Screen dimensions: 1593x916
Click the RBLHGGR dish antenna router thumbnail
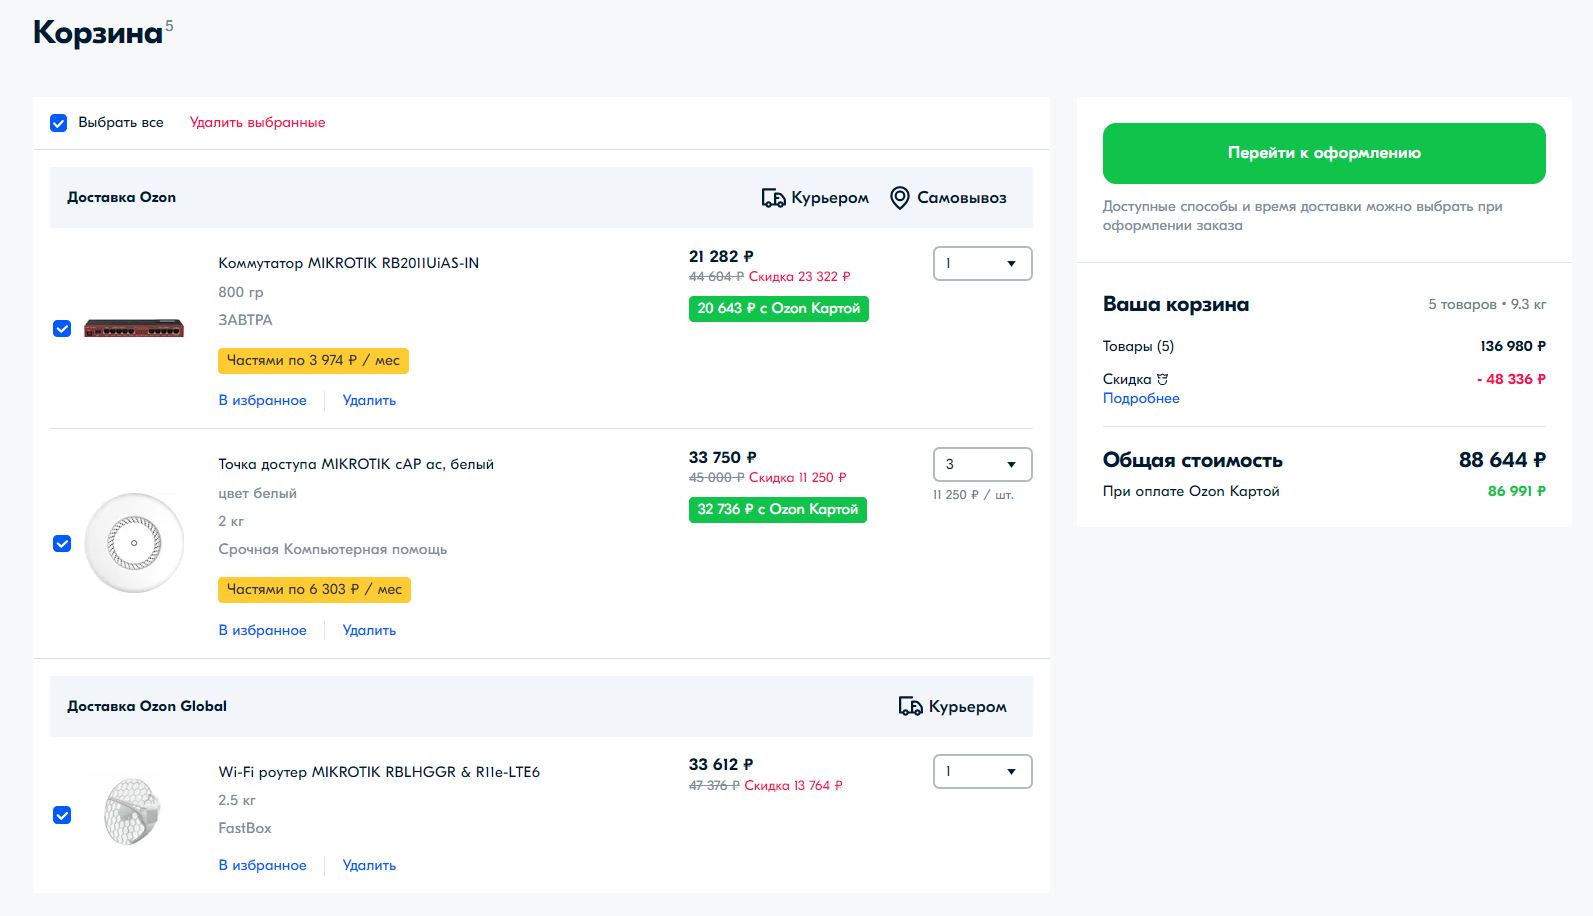pos(132,811)
